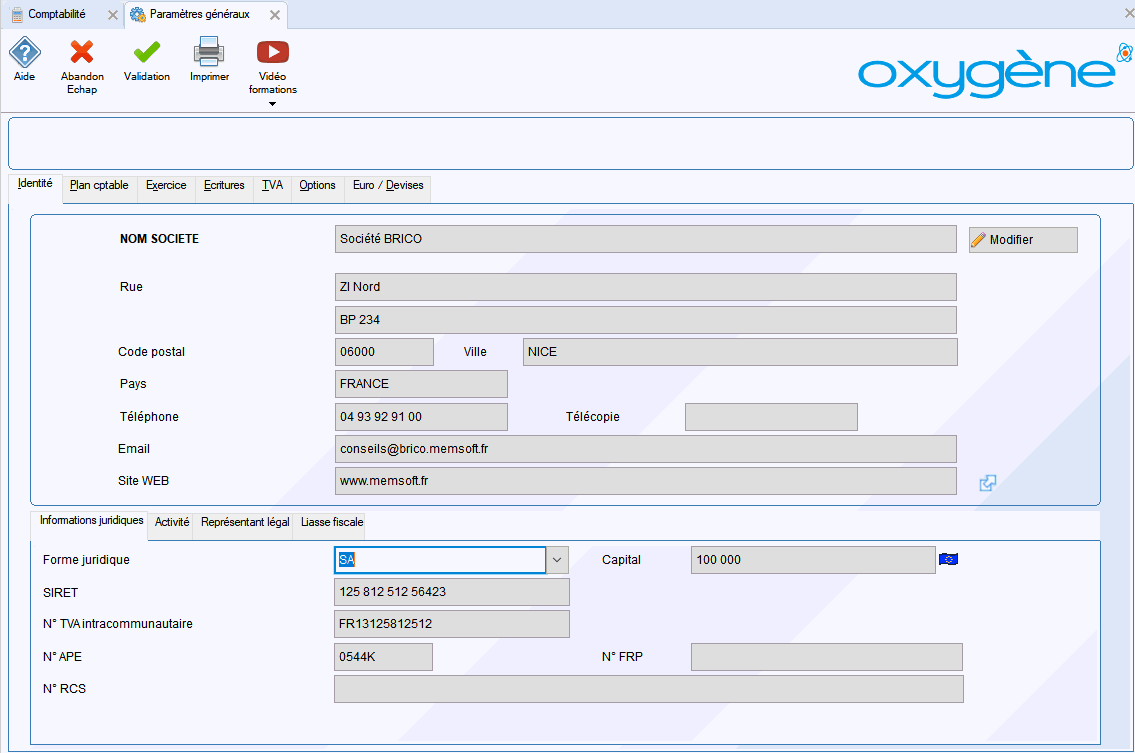Click the Imprimer printer icon
Image resolution: width=1135 pixels, height=753 pixels.
pyautogui.click(x=209, y=52)
